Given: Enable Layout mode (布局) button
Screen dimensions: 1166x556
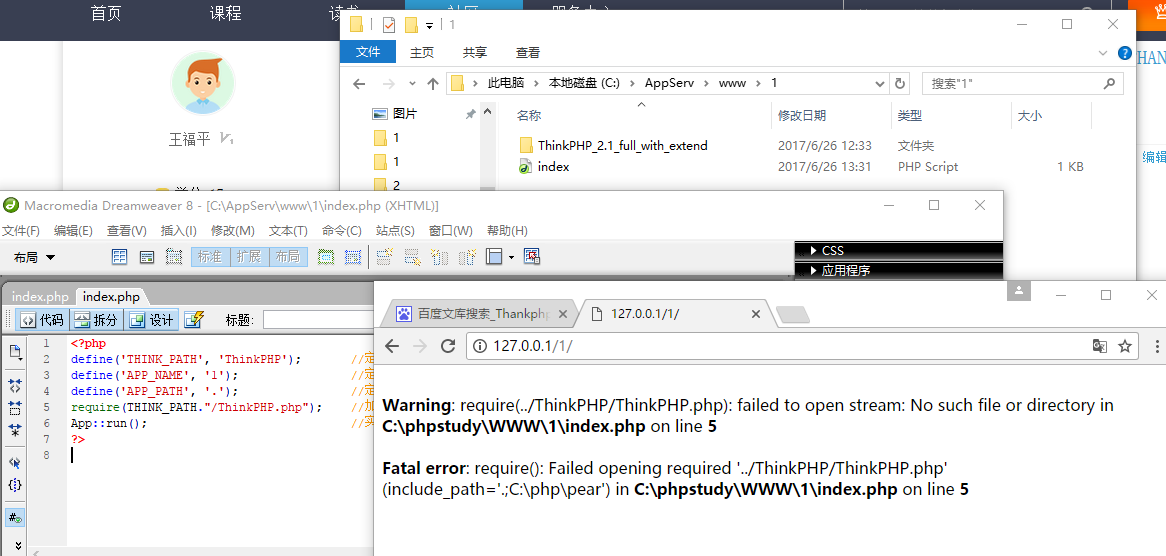Looking at the screenshot, I should pos(288,257).
